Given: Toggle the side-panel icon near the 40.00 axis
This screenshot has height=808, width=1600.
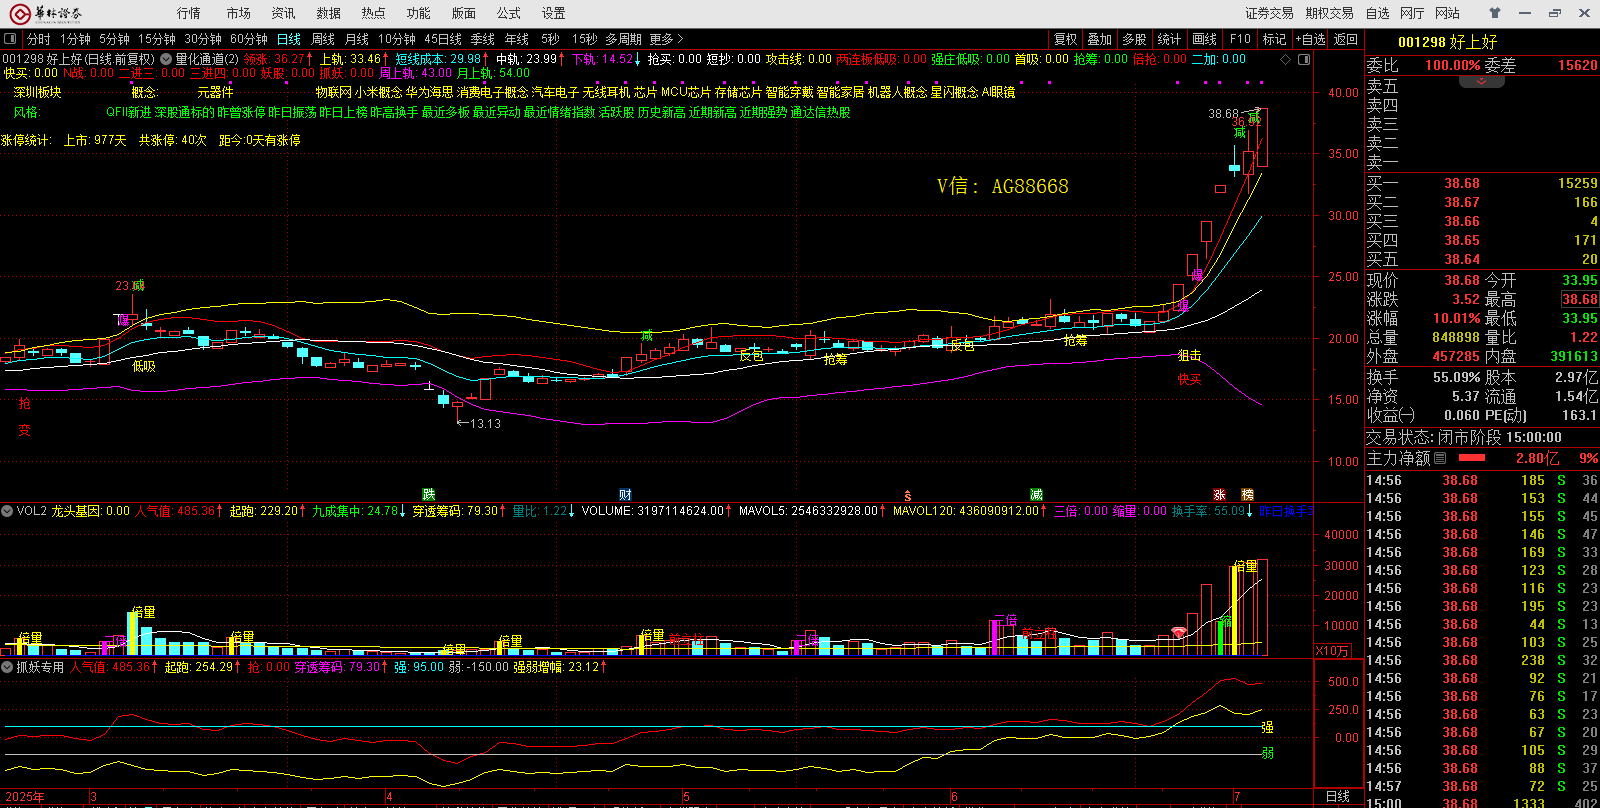Looking at the screenshot, I should [1304, 59].
